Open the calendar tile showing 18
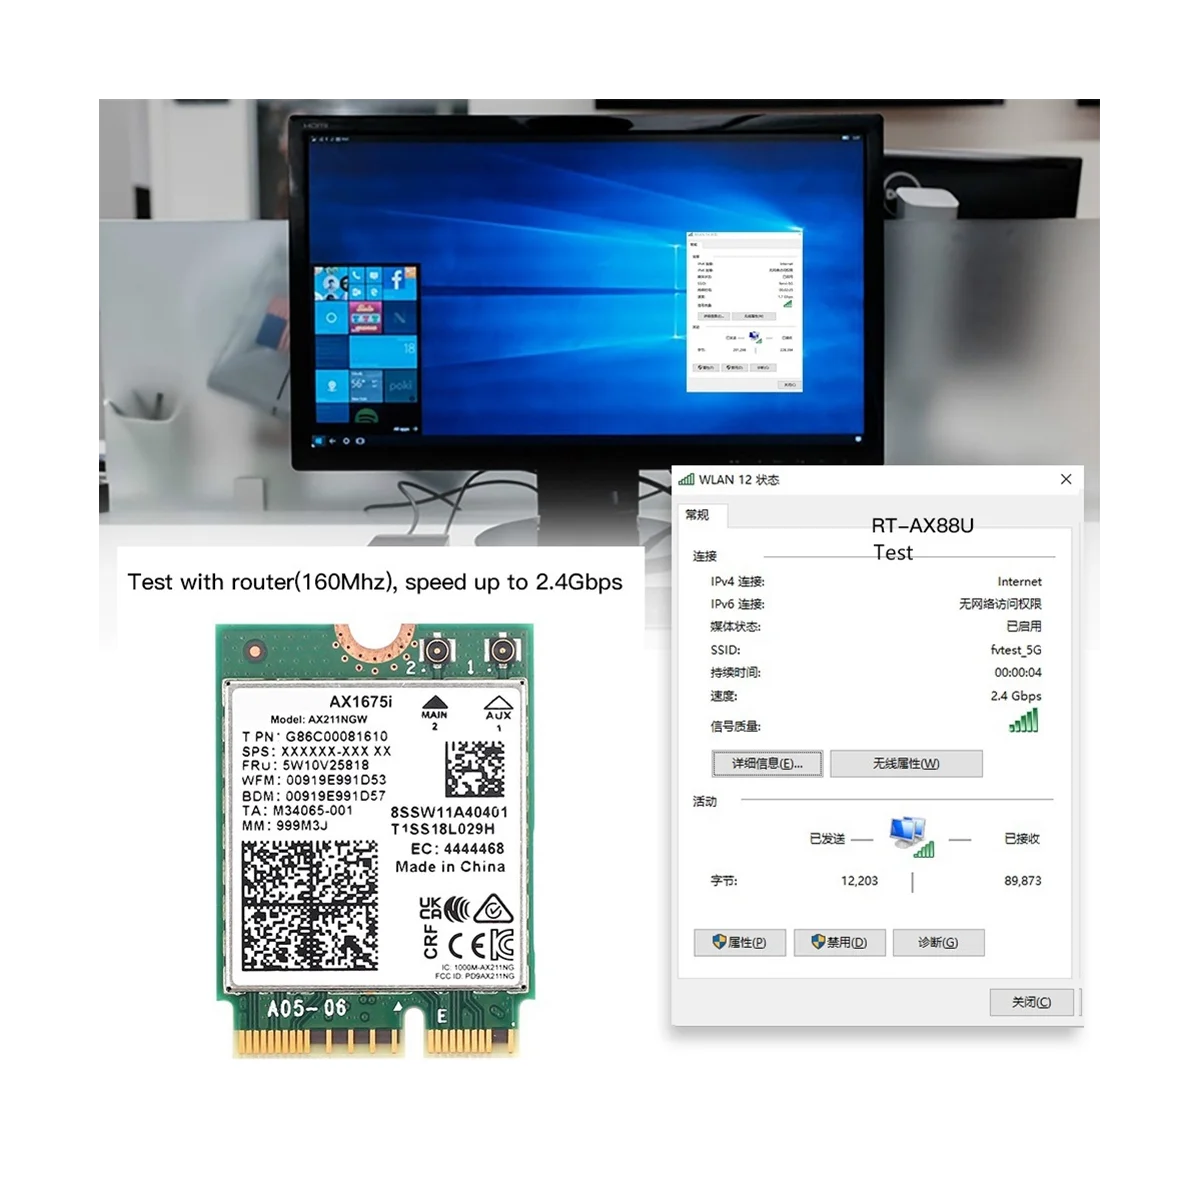The width and height of the screenshot is (1200, 1200). 383,351
